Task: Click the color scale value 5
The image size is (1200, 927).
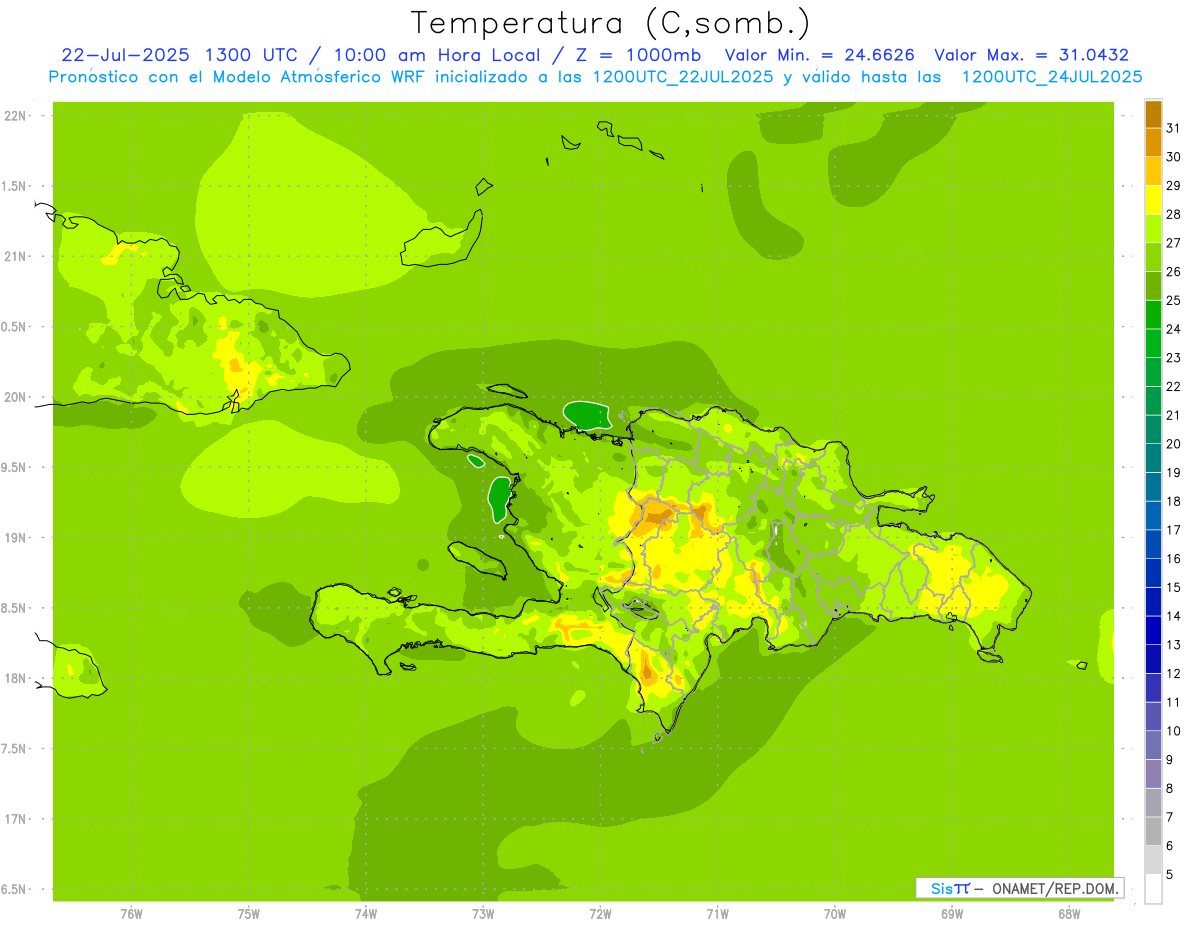Action: click(x=1171, y=875)
